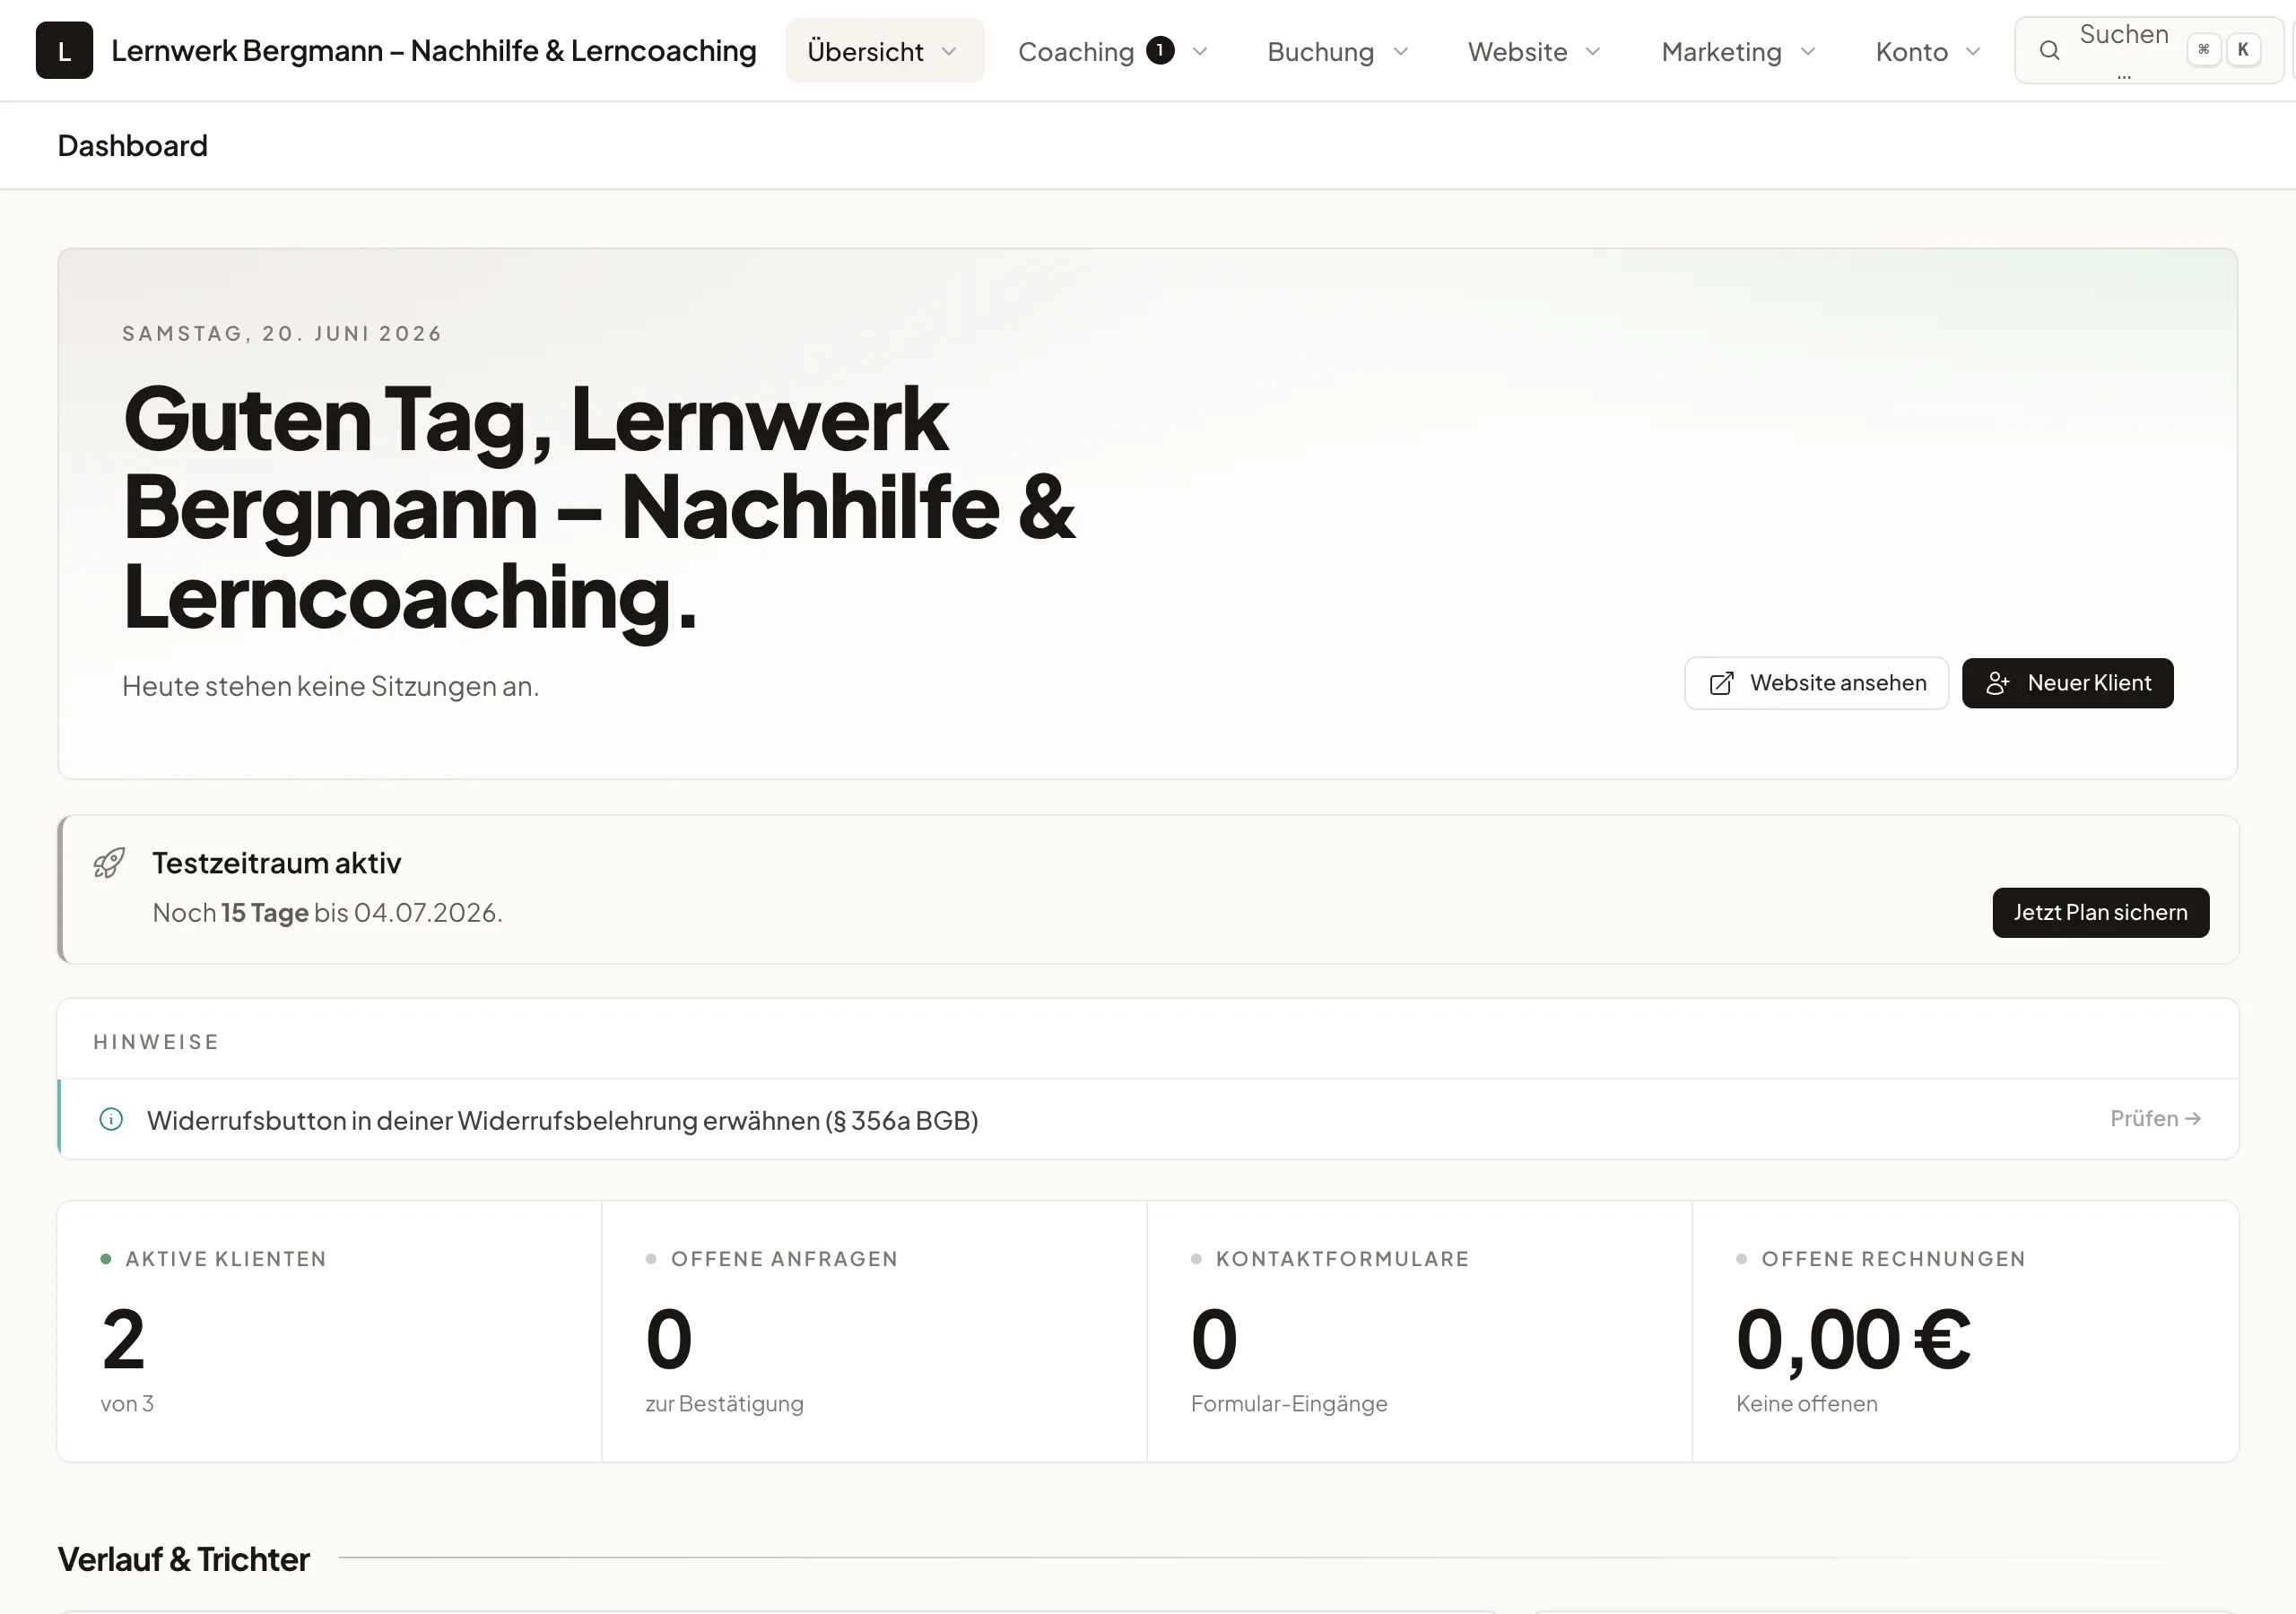Expand the Konto menu chevron

point(1973,51)
